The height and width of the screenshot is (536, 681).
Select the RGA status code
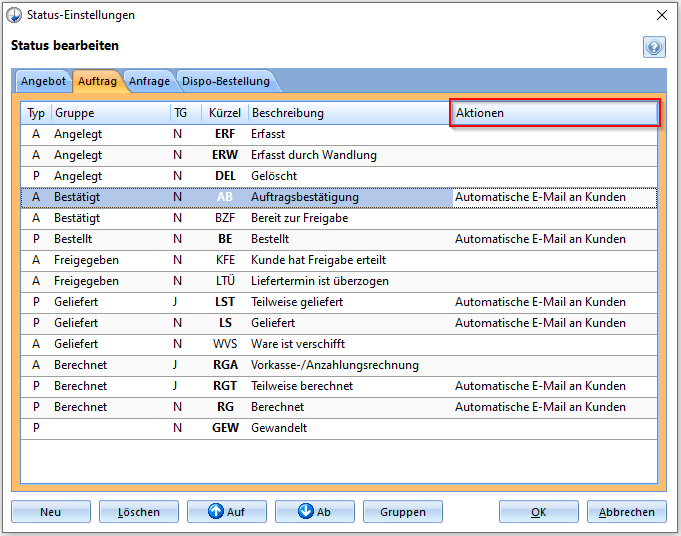tap(225, 365)
